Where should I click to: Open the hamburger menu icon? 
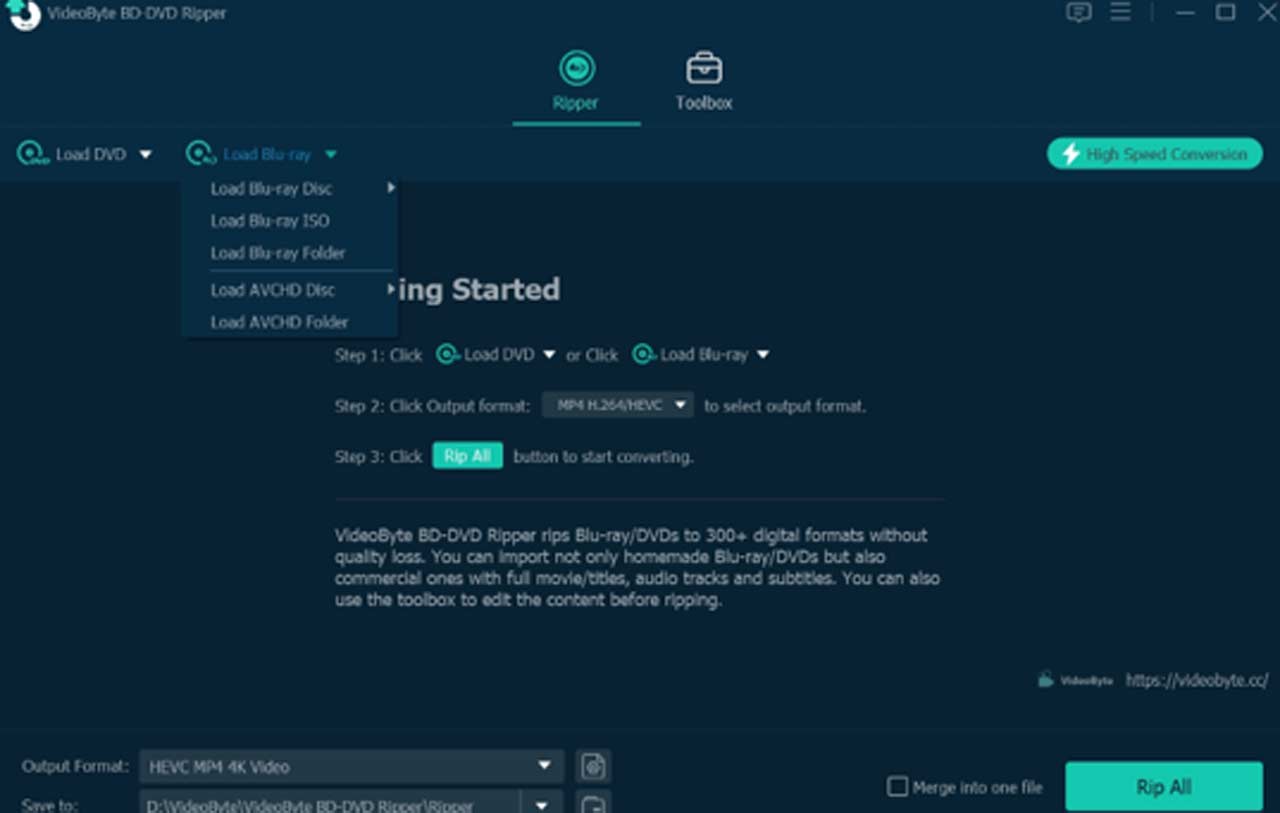[x=1121, y=13]
